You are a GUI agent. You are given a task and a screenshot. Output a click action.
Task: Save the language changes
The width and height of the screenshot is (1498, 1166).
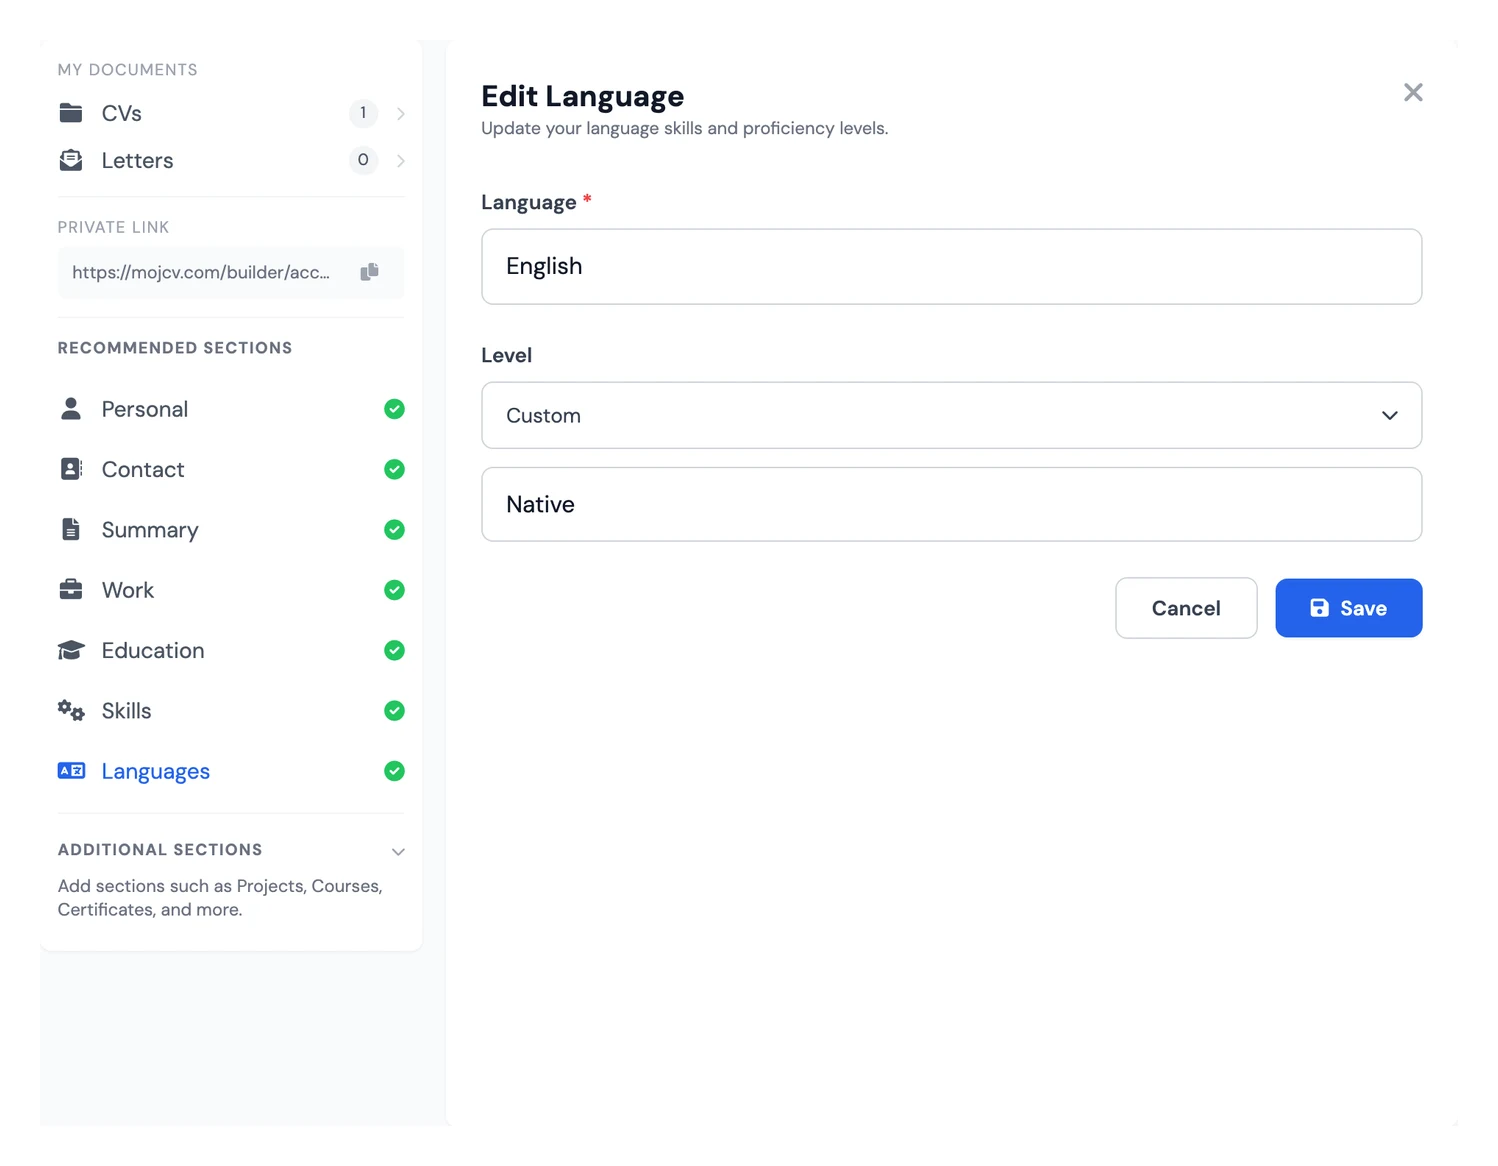[1348, 608]
